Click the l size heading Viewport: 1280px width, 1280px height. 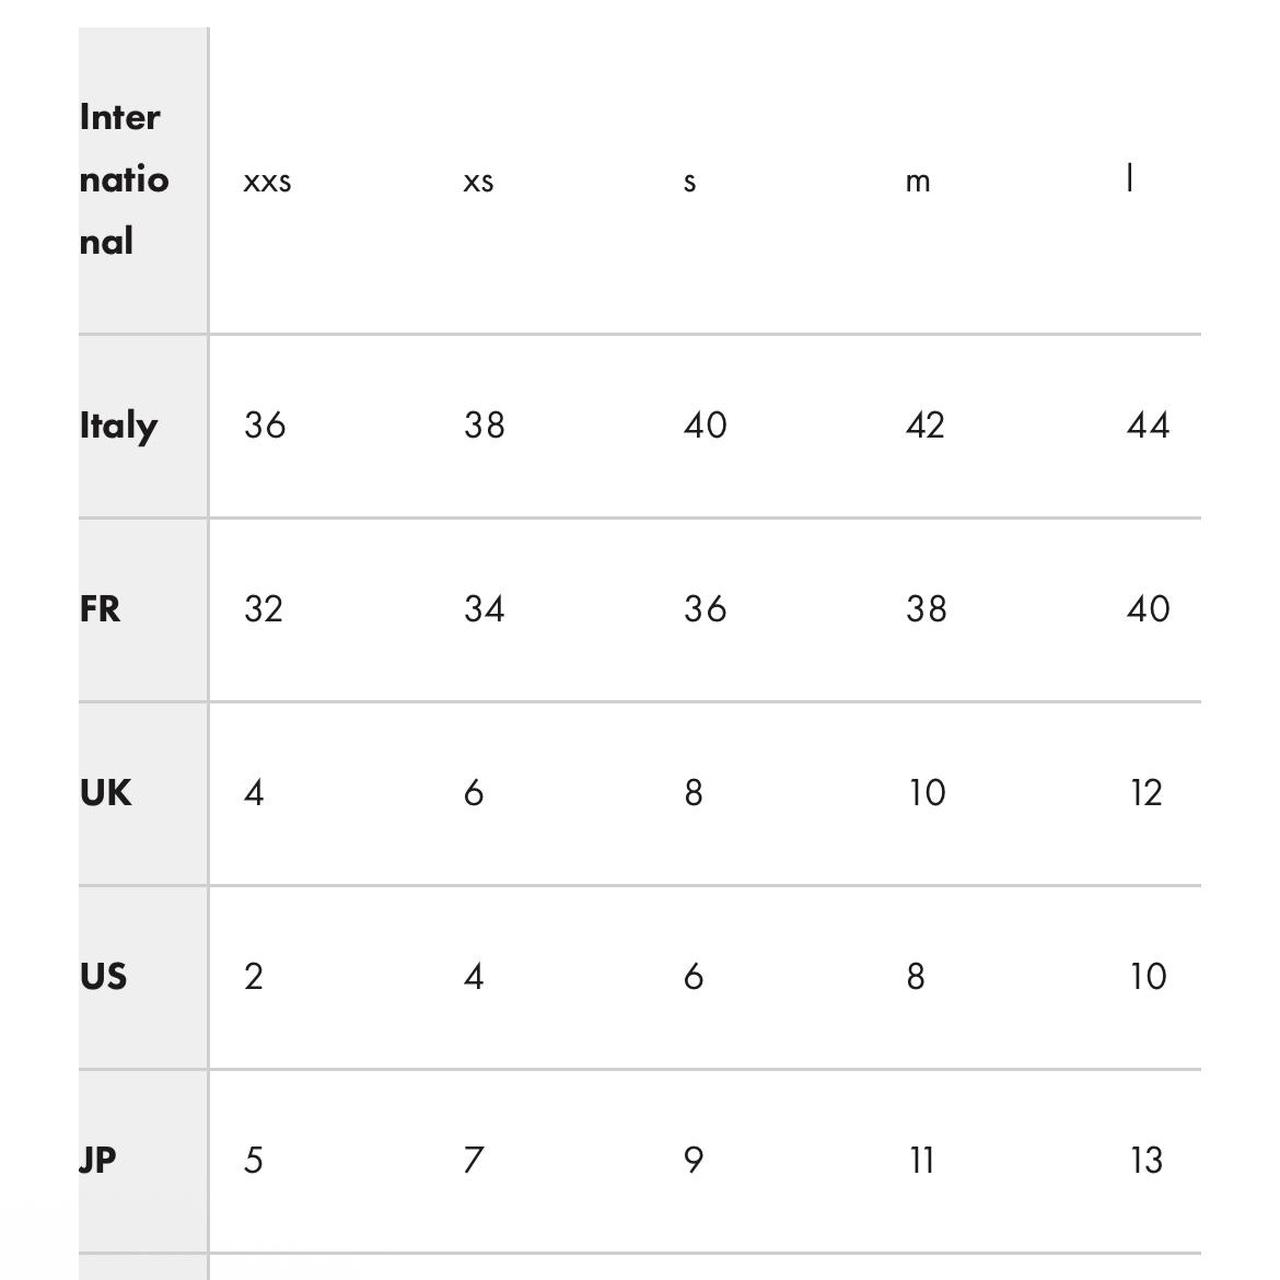[1130, 178]
